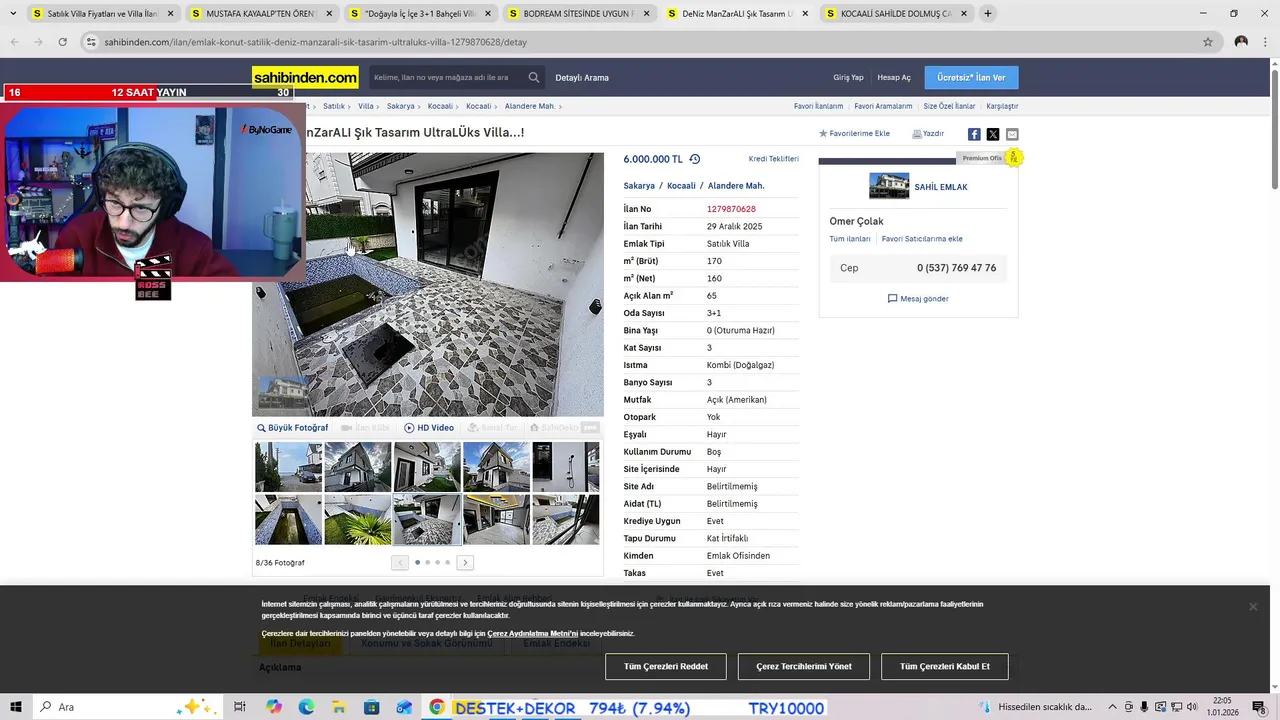
Task: Click Tüm Çerezleri Reddet button
Action: (x=666, y=666)
